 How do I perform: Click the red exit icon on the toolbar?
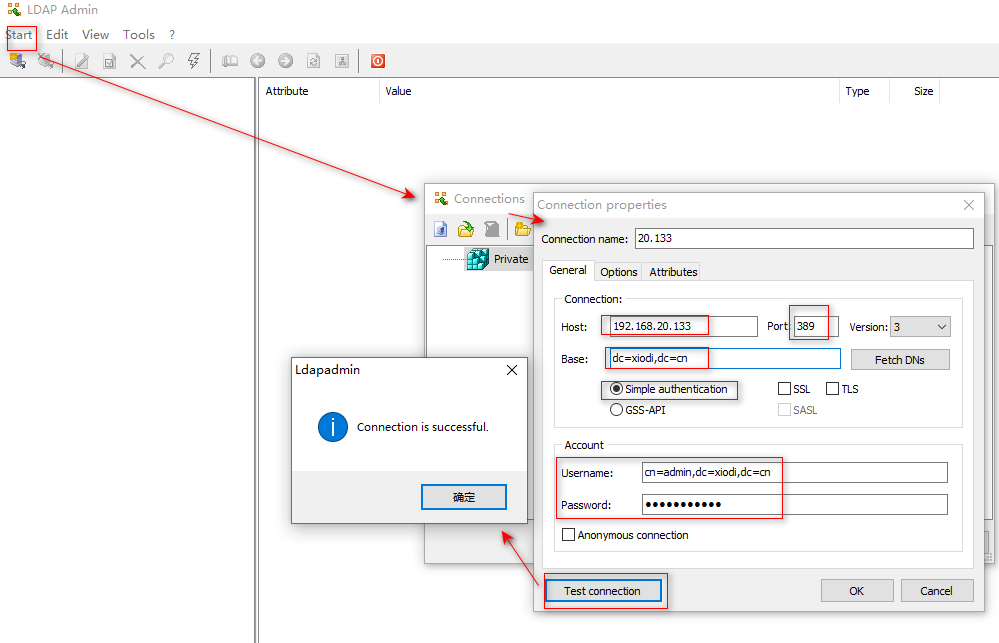tap(377, 60)
